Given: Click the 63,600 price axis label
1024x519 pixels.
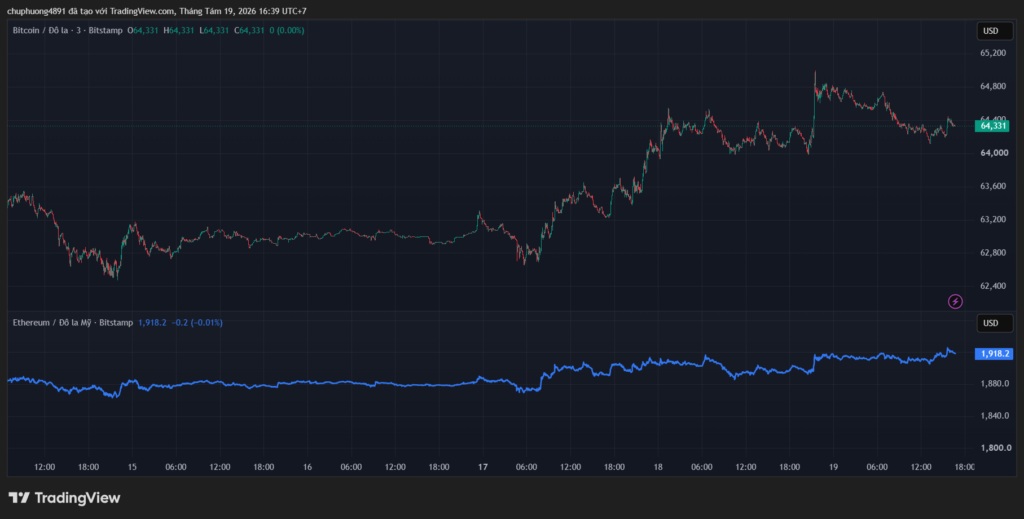Looking at the screenshot, I should (993, 186).
